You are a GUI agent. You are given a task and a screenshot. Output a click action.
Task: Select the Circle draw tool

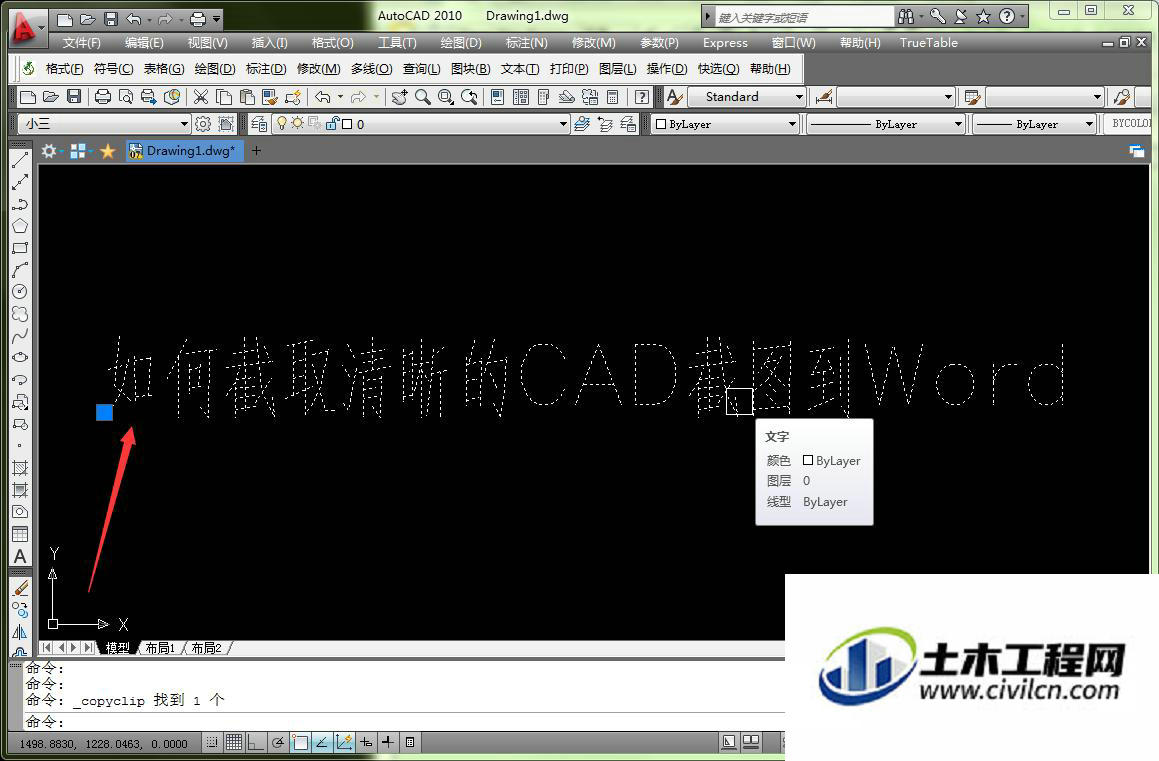pos(20,292)
